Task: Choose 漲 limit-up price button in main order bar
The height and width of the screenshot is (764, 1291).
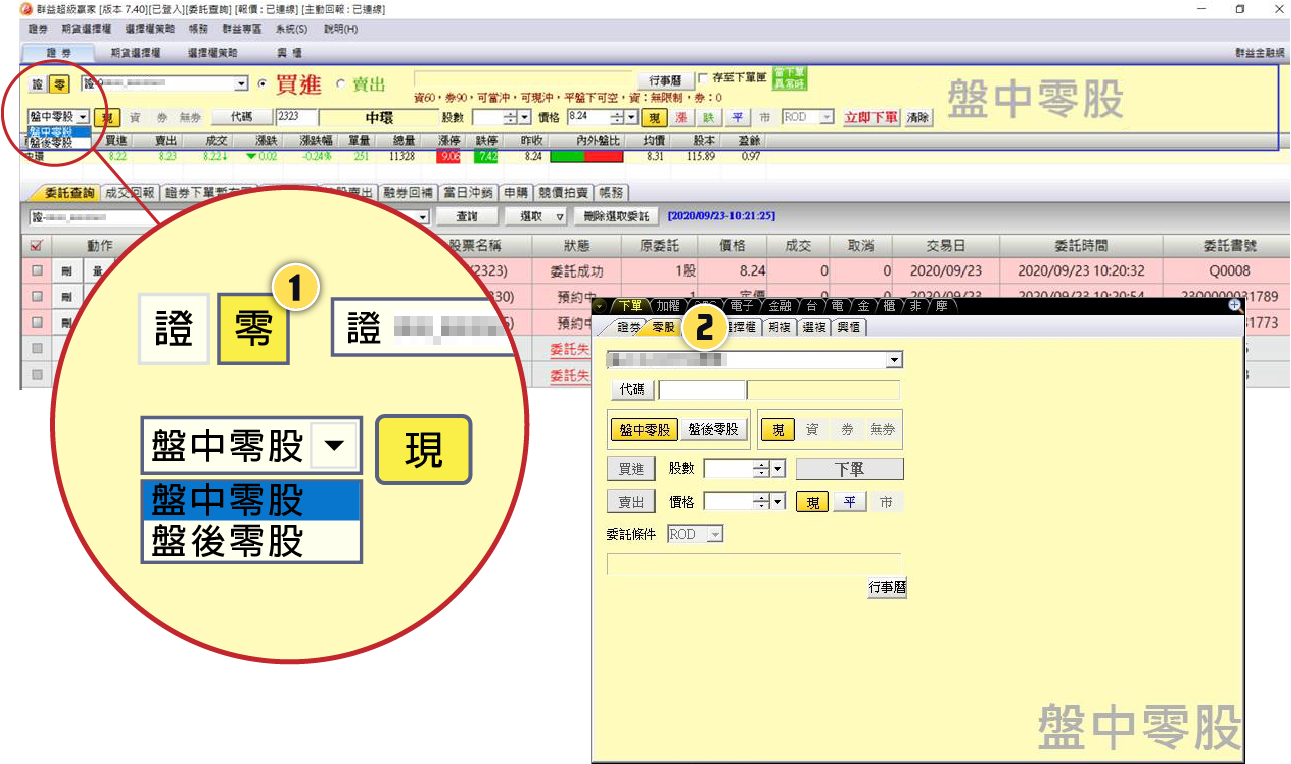Action: pyautogui.click(x=681, y=117)
